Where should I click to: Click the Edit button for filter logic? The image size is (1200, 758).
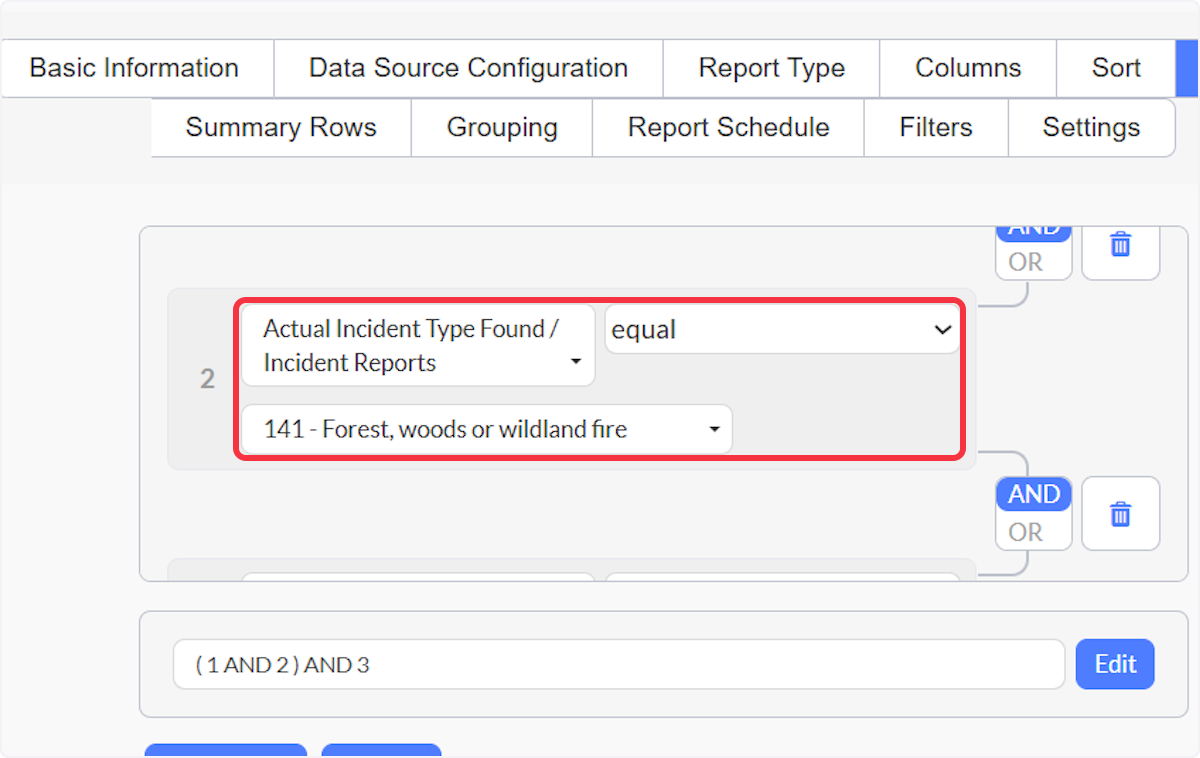click(1115, 664)
